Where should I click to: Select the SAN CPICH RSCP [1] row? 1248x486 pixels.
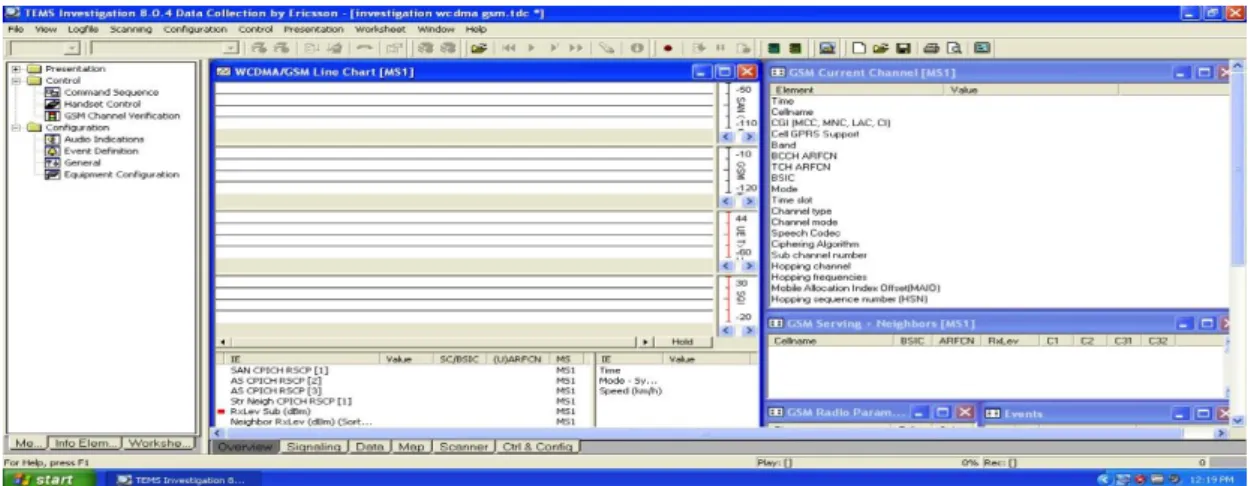[x=404, y=369]
